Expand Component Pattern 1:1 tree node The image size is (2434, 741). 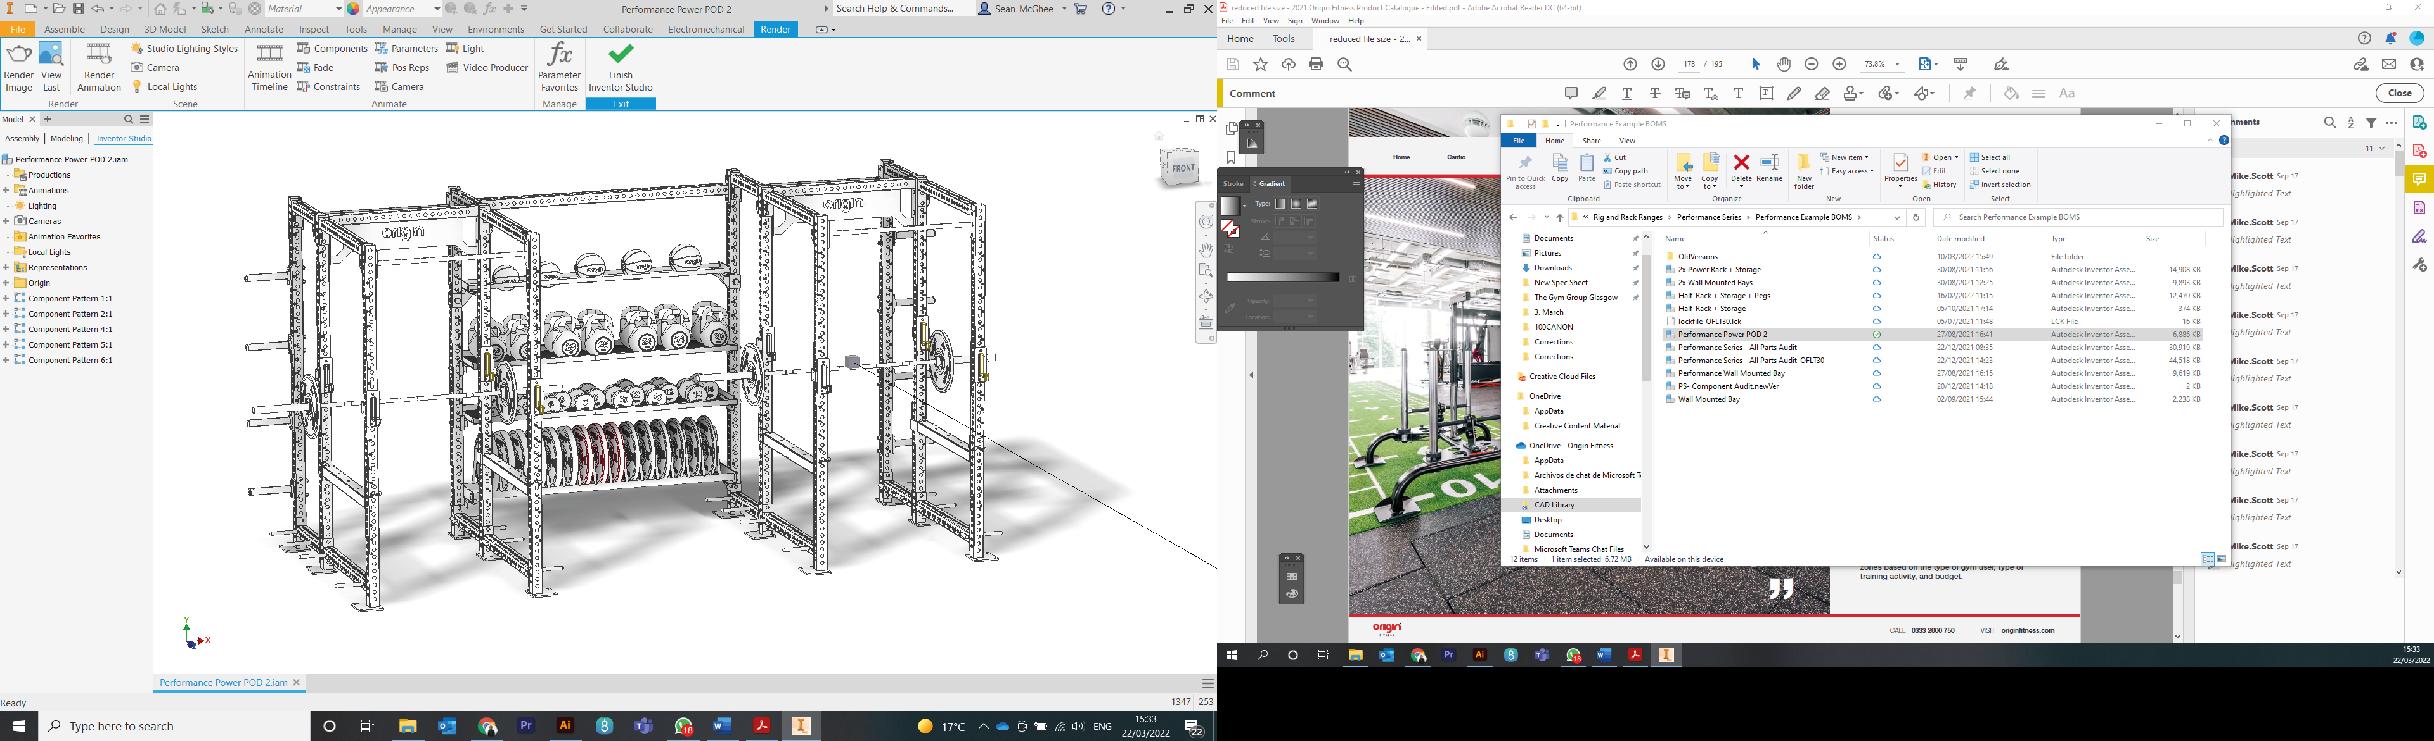click(x=7, y=299)
